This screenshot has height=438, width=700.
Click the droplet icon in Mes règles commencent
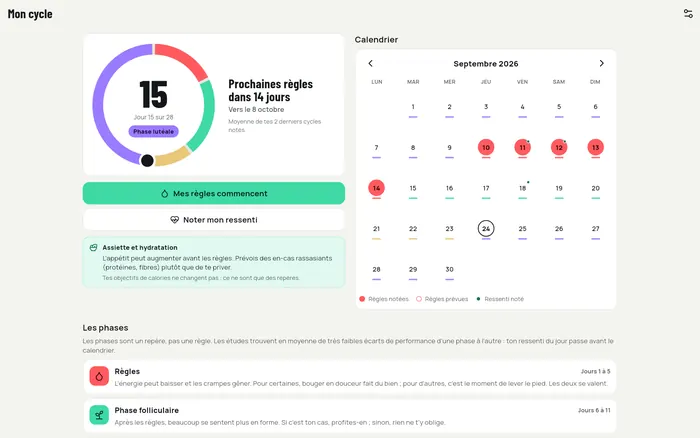click(x=165, y=194)
